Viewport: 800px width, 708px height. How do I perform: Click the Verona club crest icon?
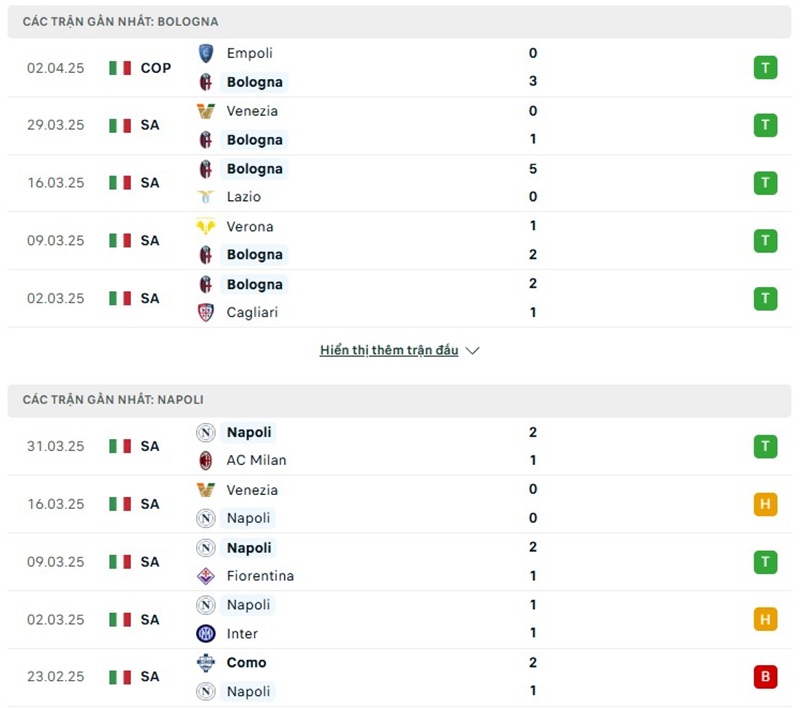point(206,227)
